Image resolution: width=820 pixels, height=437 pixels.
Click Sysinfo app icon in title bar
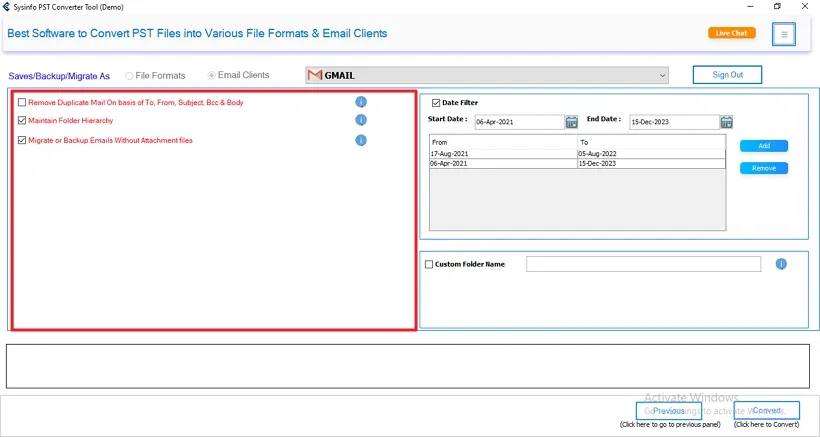point(6,7)
